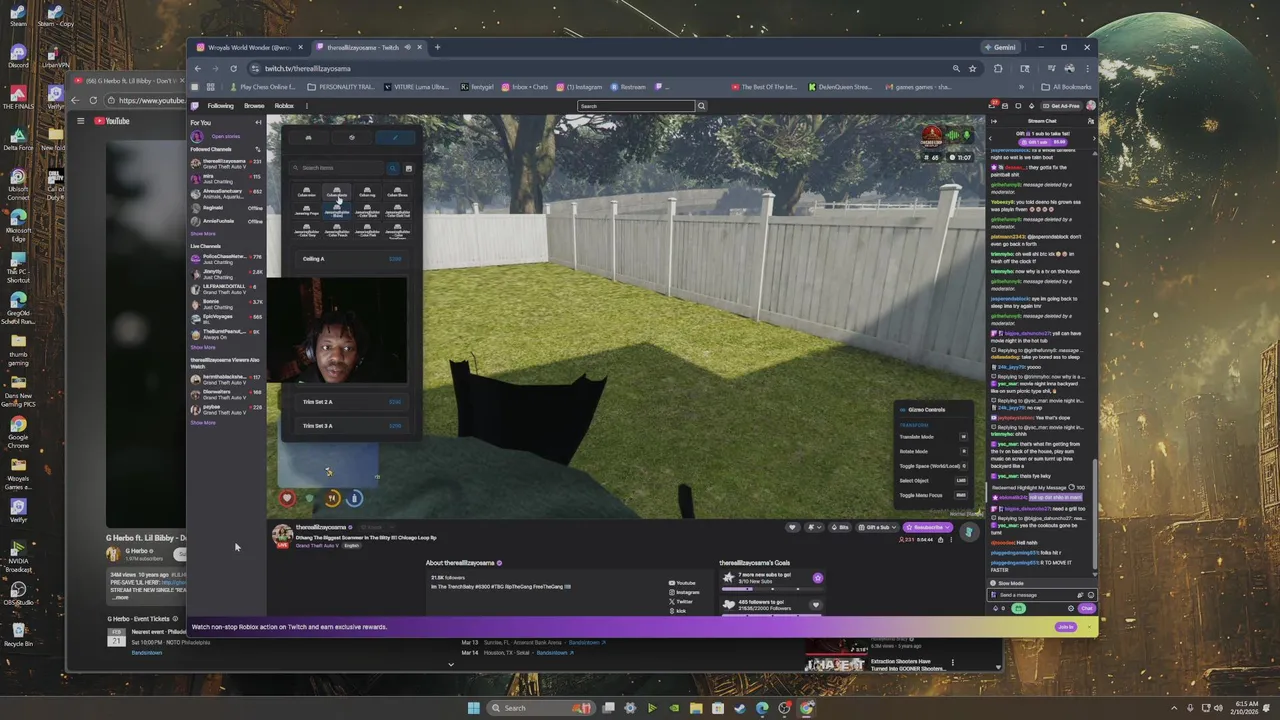Viewport: 1280px width, 720px height.
Task: Show next gift banner with right arrow
Action: [x=1094, y=138]
